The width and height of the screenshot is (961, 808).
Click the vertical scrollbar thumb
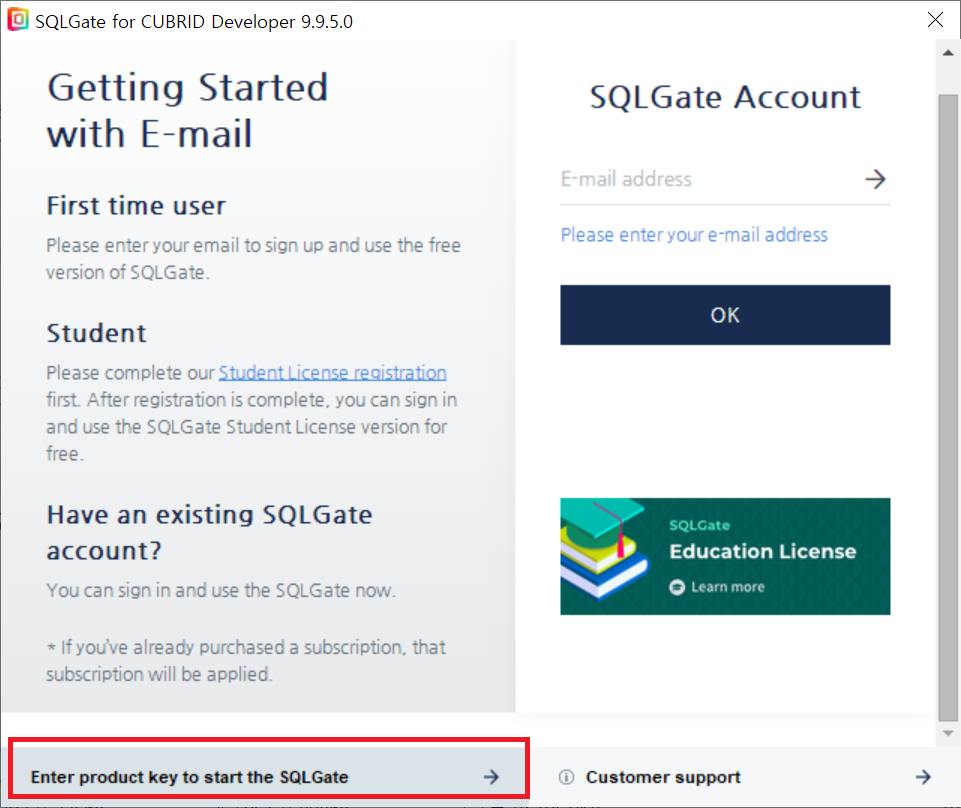(x=948, y=400)
